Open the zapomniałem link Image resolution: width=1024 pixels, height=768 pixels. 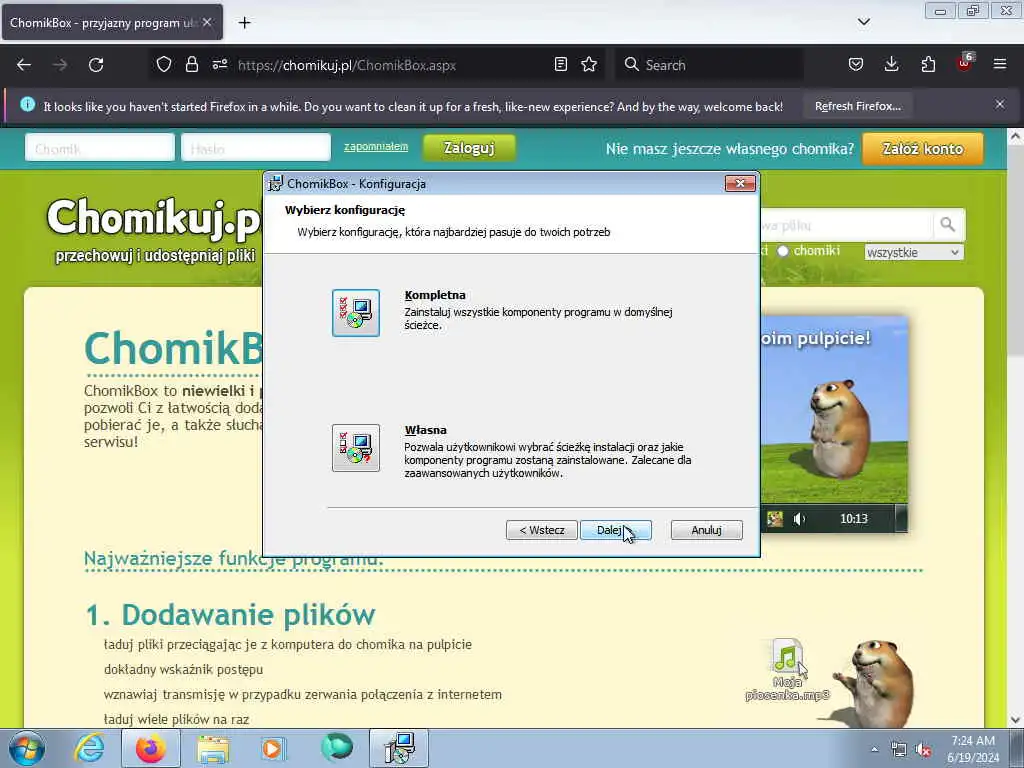(376, 146)
